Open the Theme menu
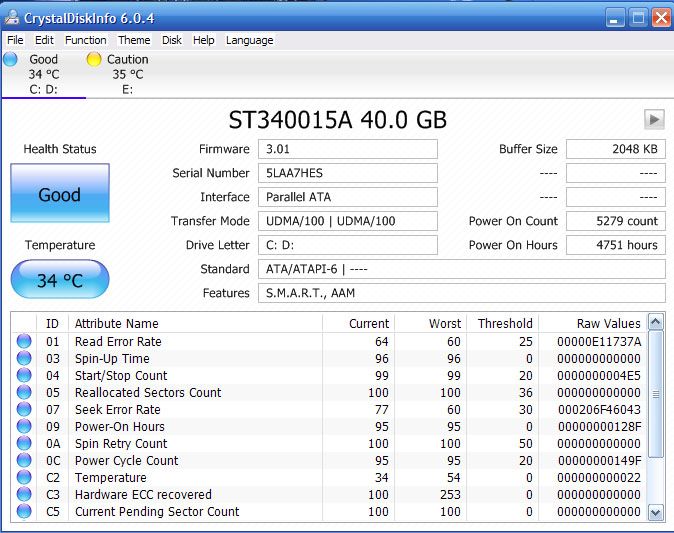 [x=134, y=40]
